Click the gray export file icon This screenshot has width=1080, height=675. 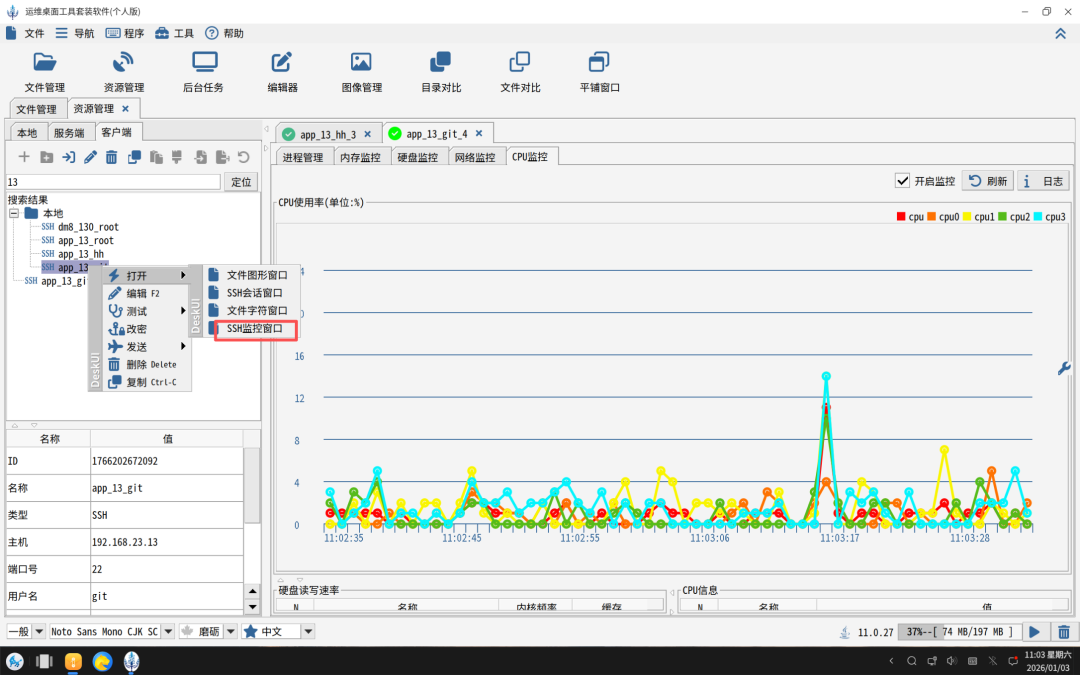point(222,157)
